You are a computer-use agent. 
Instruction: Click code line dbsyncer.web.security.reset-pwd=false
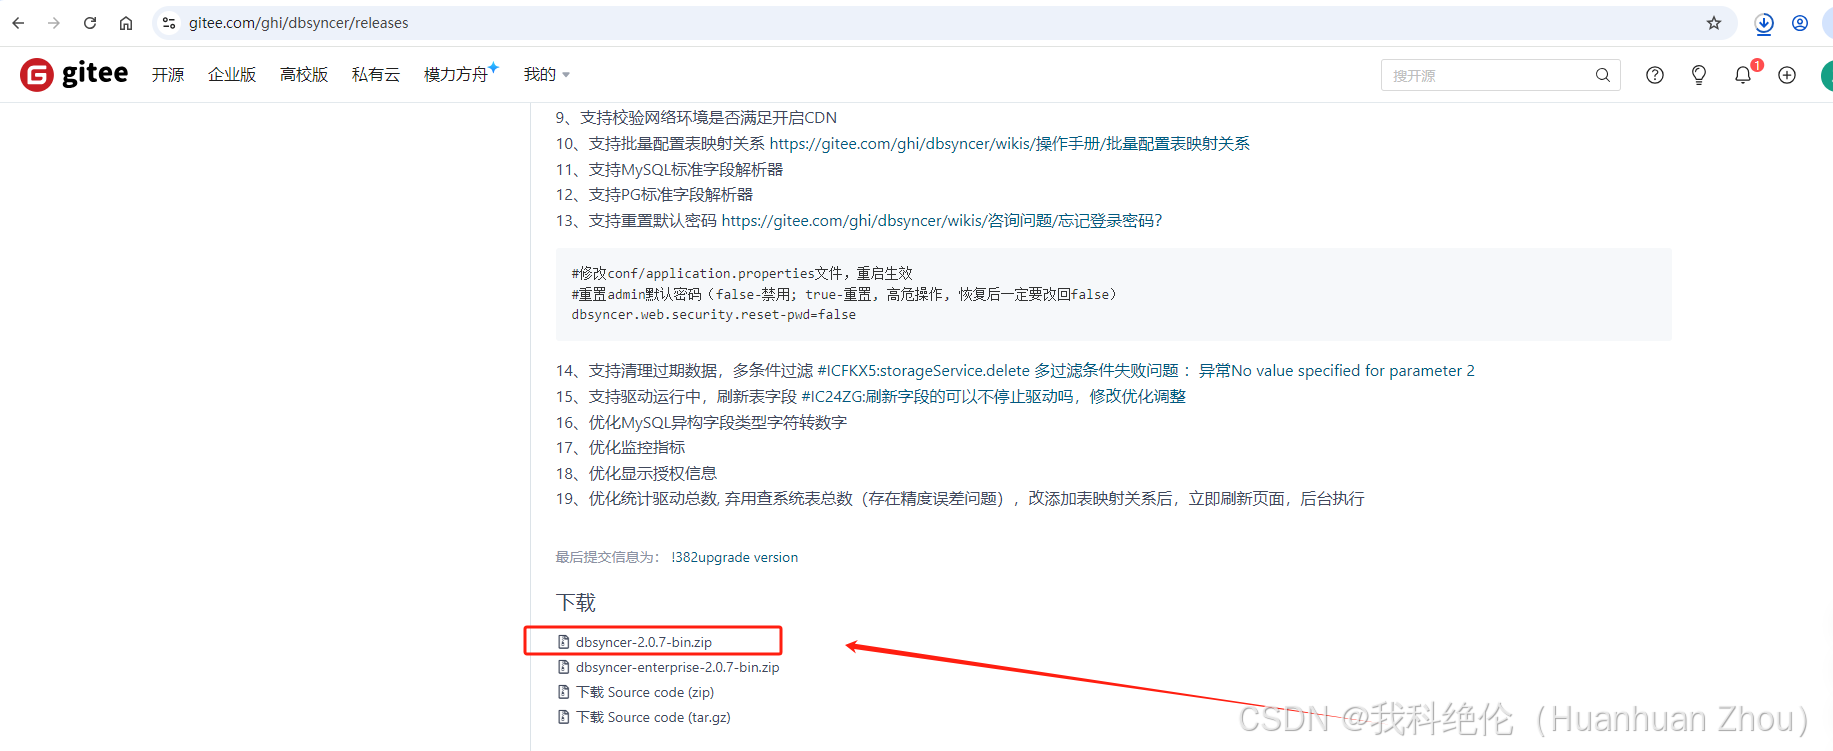[714, 315]
